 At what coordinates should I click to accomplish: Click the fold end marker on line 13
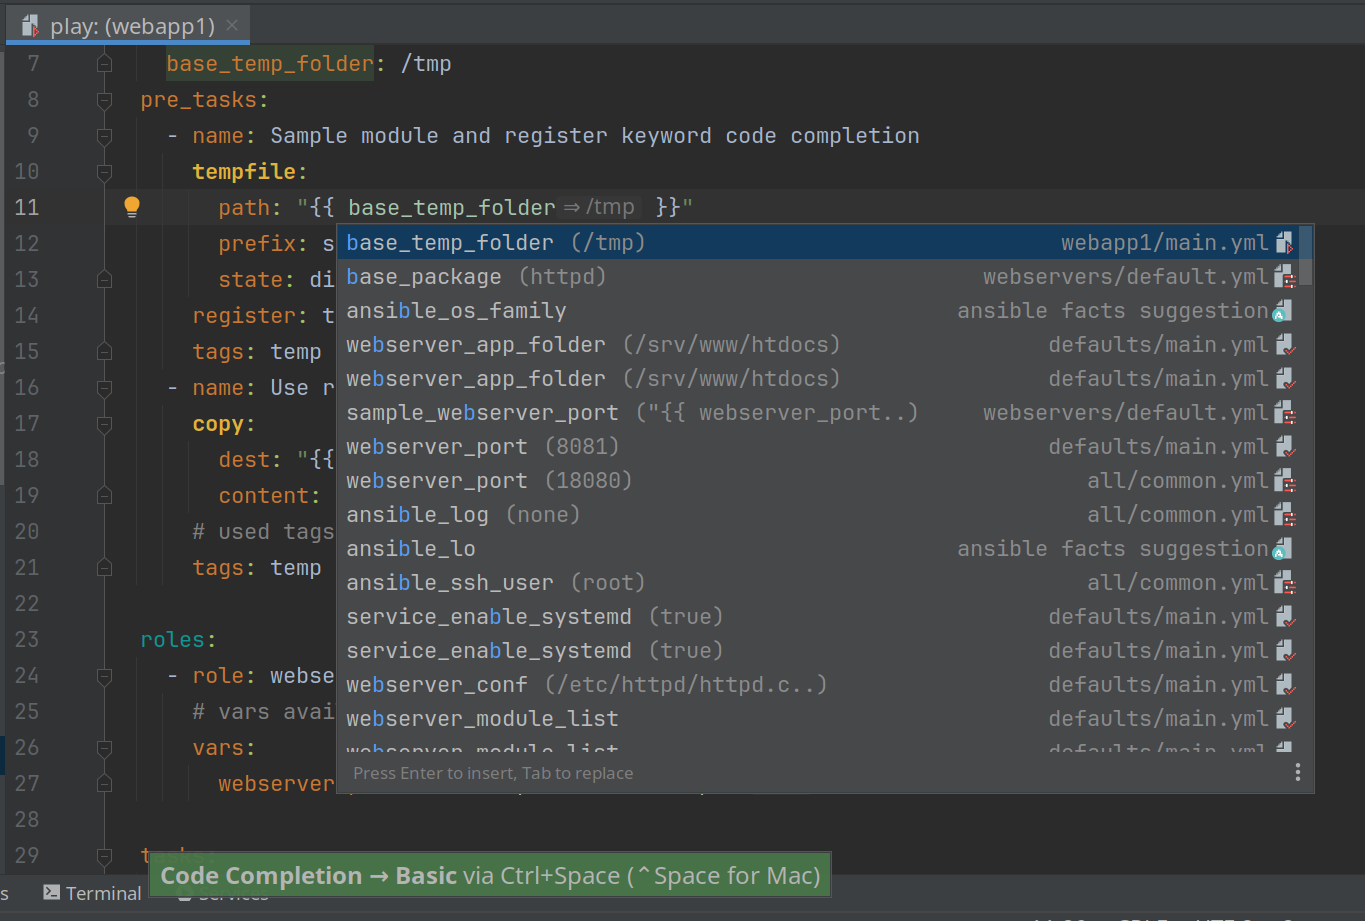click(x=104, y=280)
